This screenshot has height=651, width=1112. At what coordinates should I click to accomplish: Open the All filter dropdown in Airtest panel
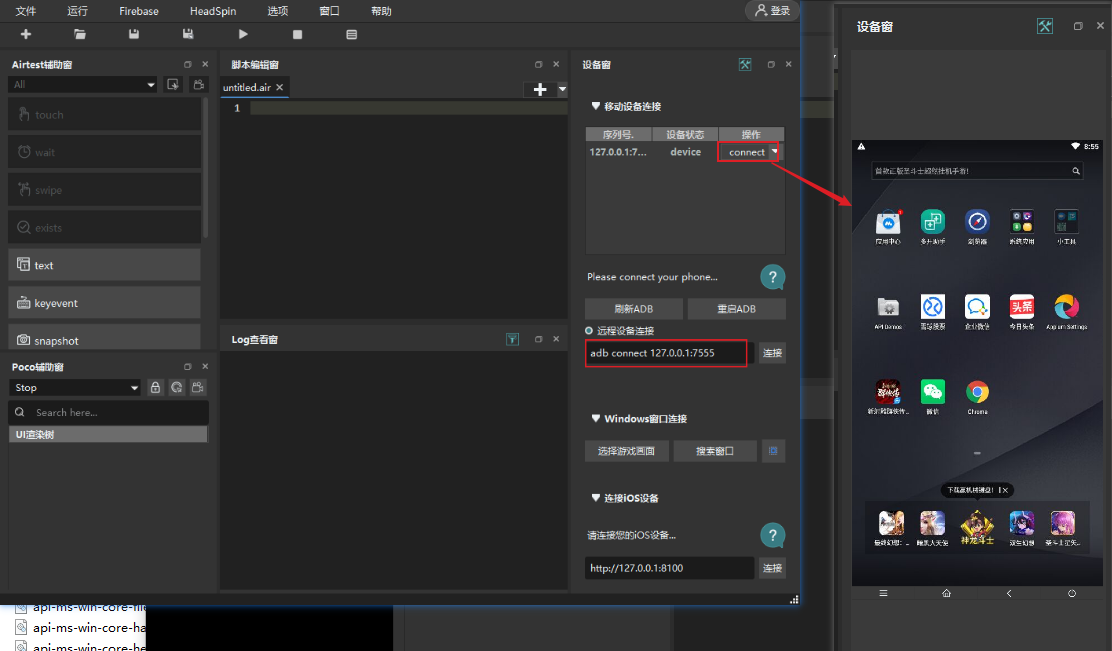tap(83, 84)
